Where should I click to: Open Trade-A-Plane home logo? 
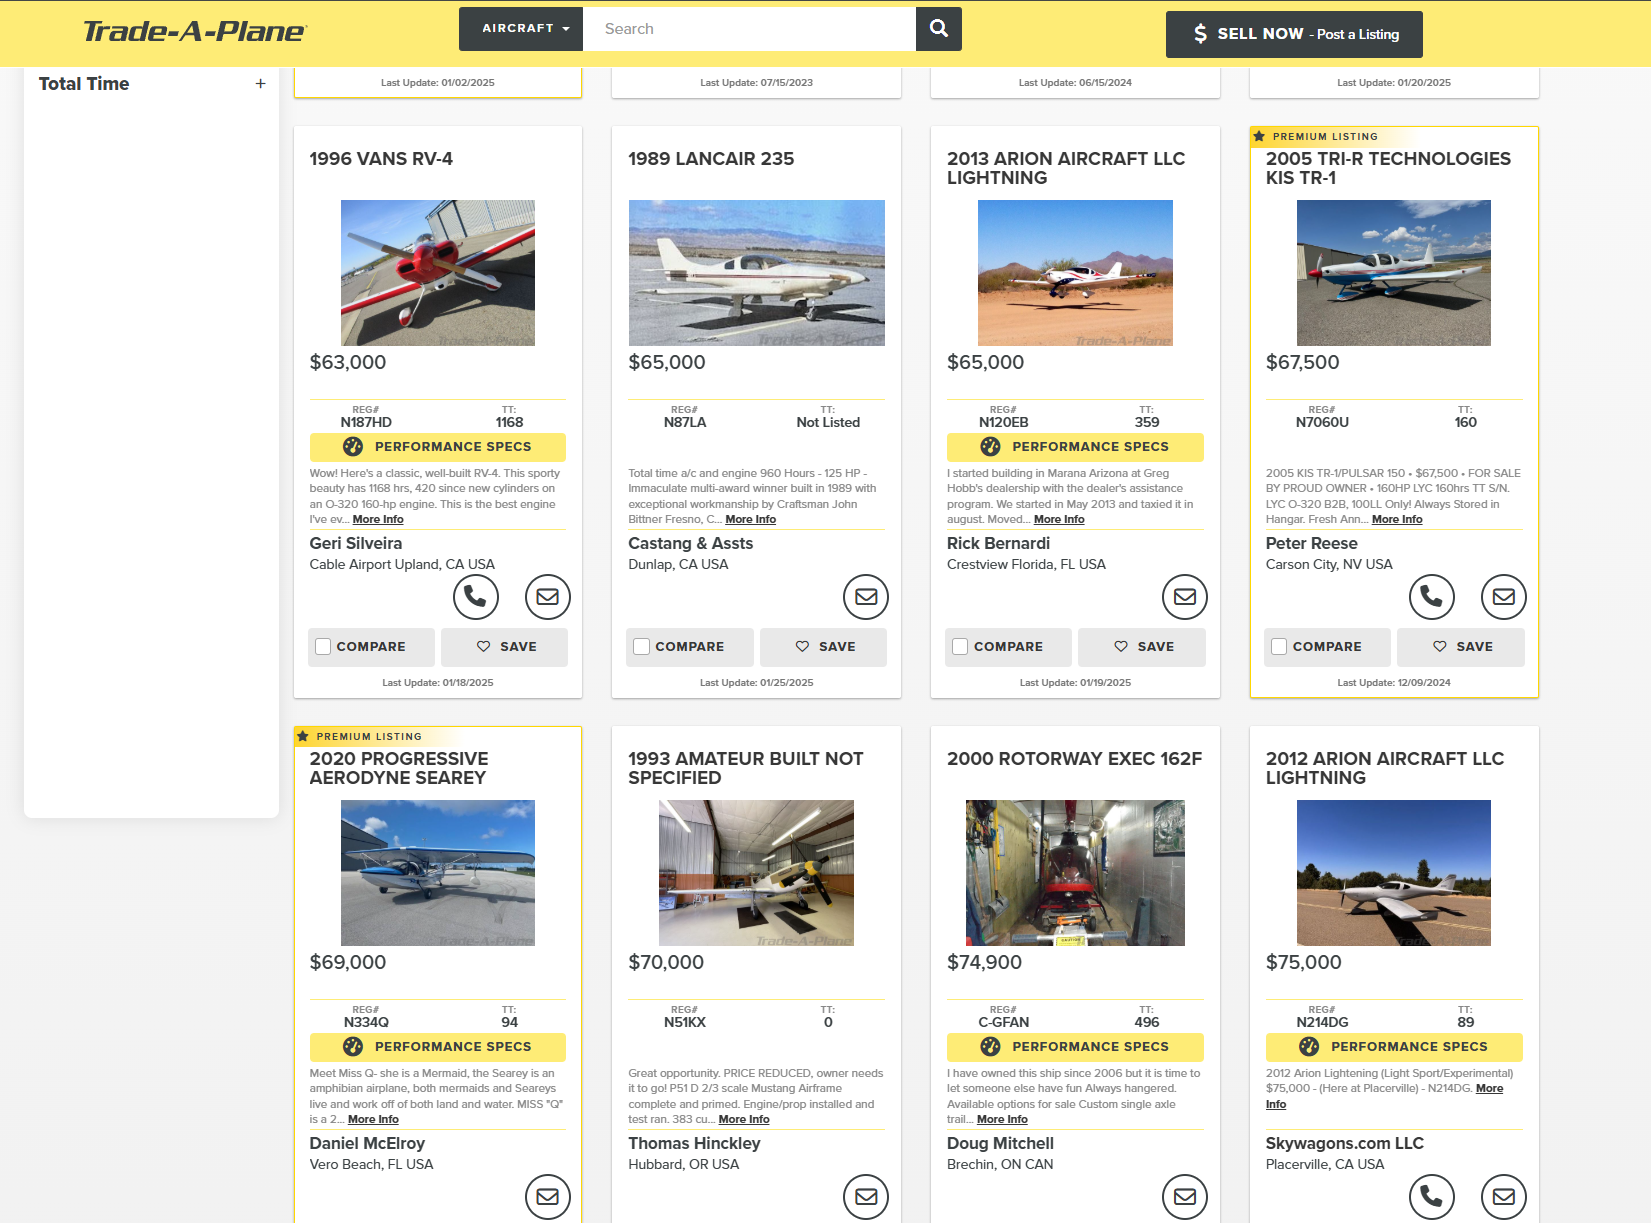[194, 32]
